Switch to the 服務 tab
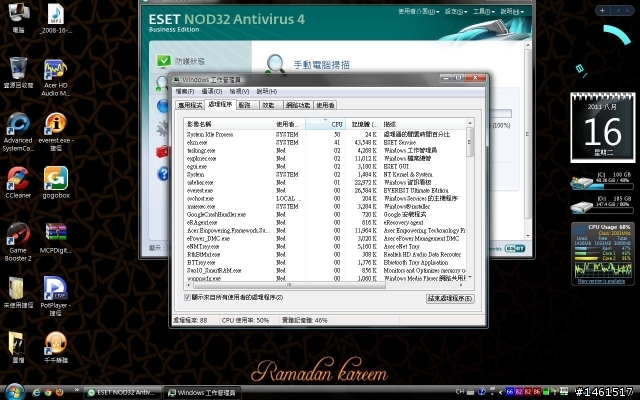The image size is (640, 400). 247,105
